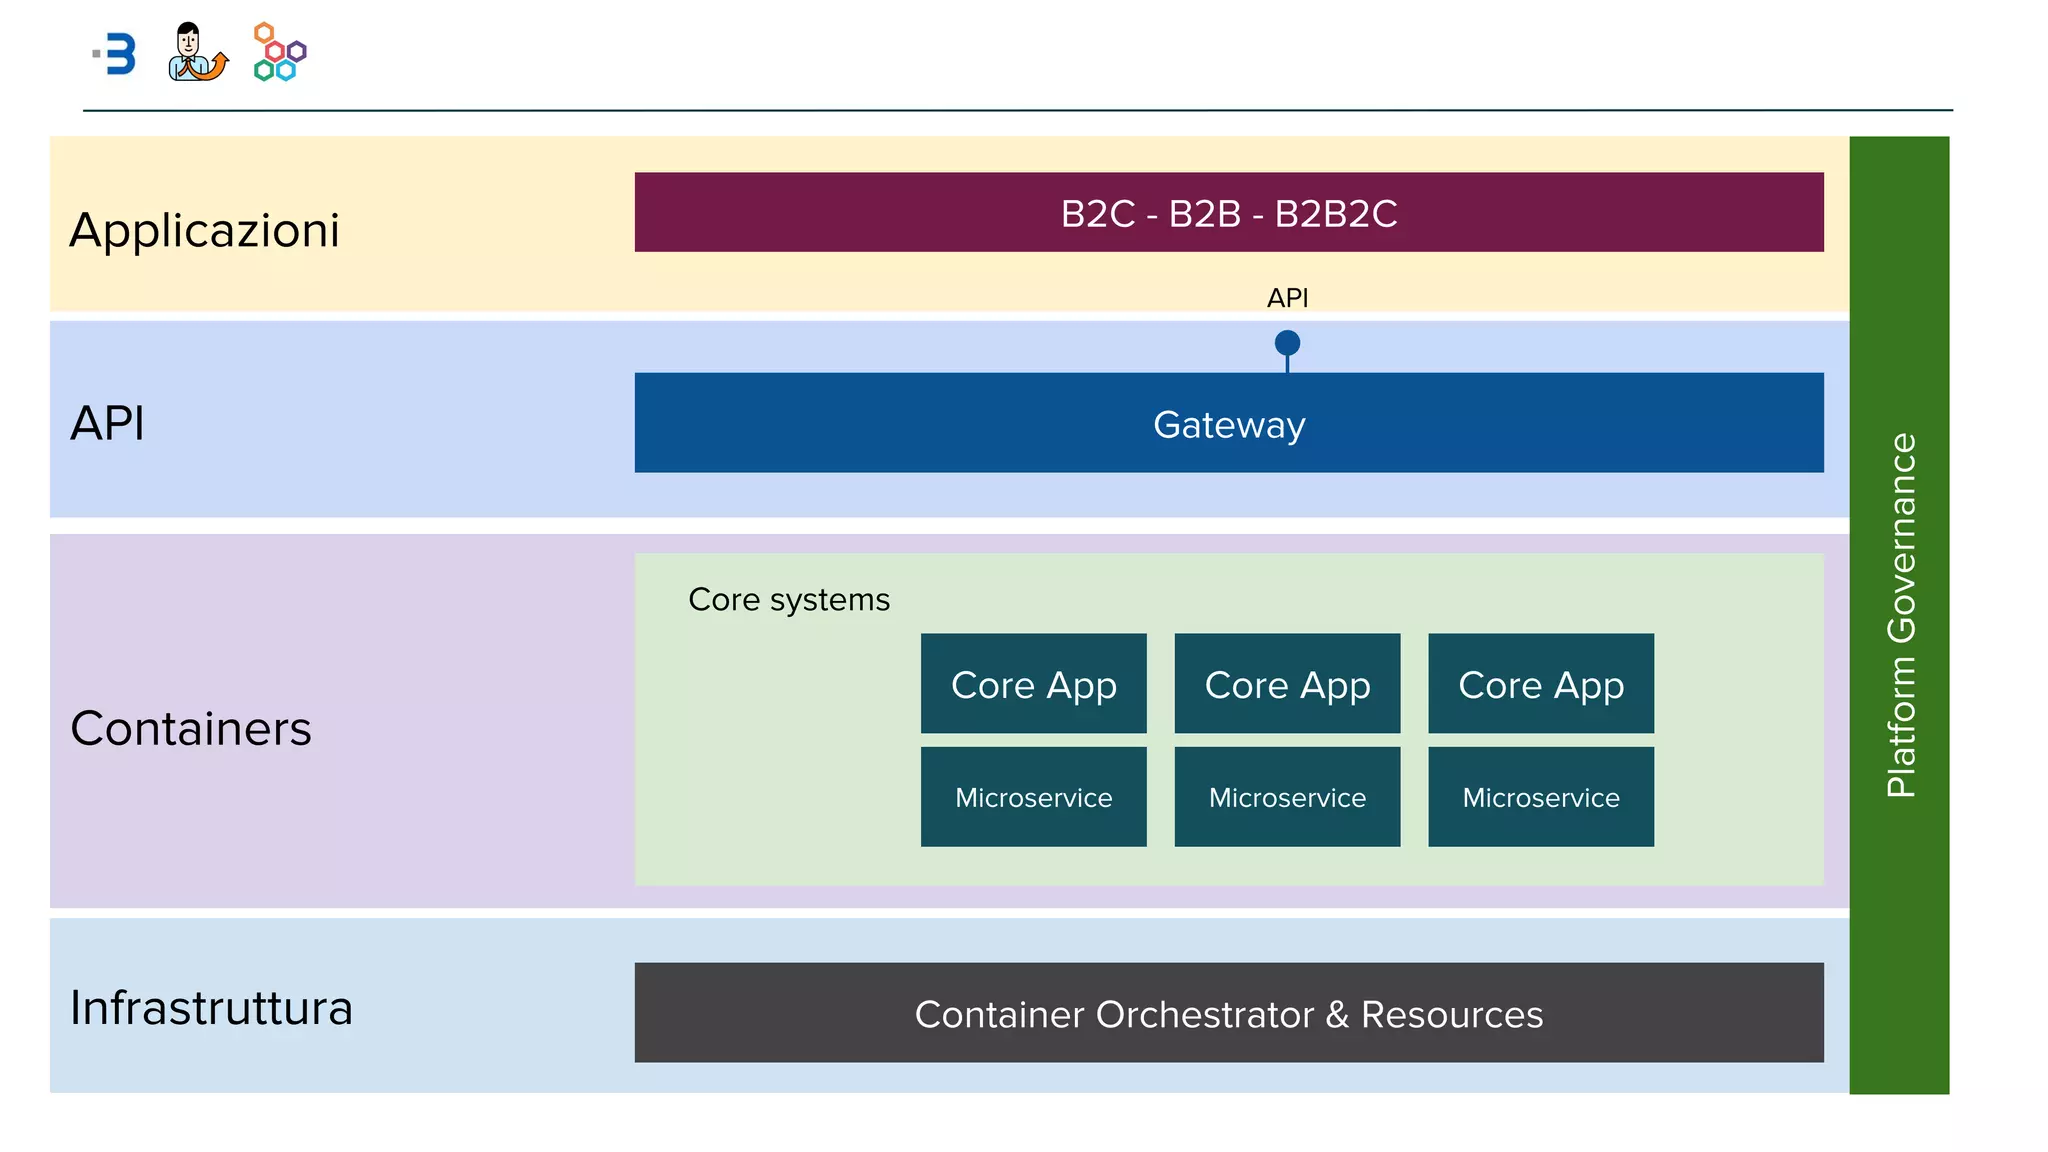Viewport: 2048px width, 1152px height.
Task: Click the Containers layer label
Action: 191,728
